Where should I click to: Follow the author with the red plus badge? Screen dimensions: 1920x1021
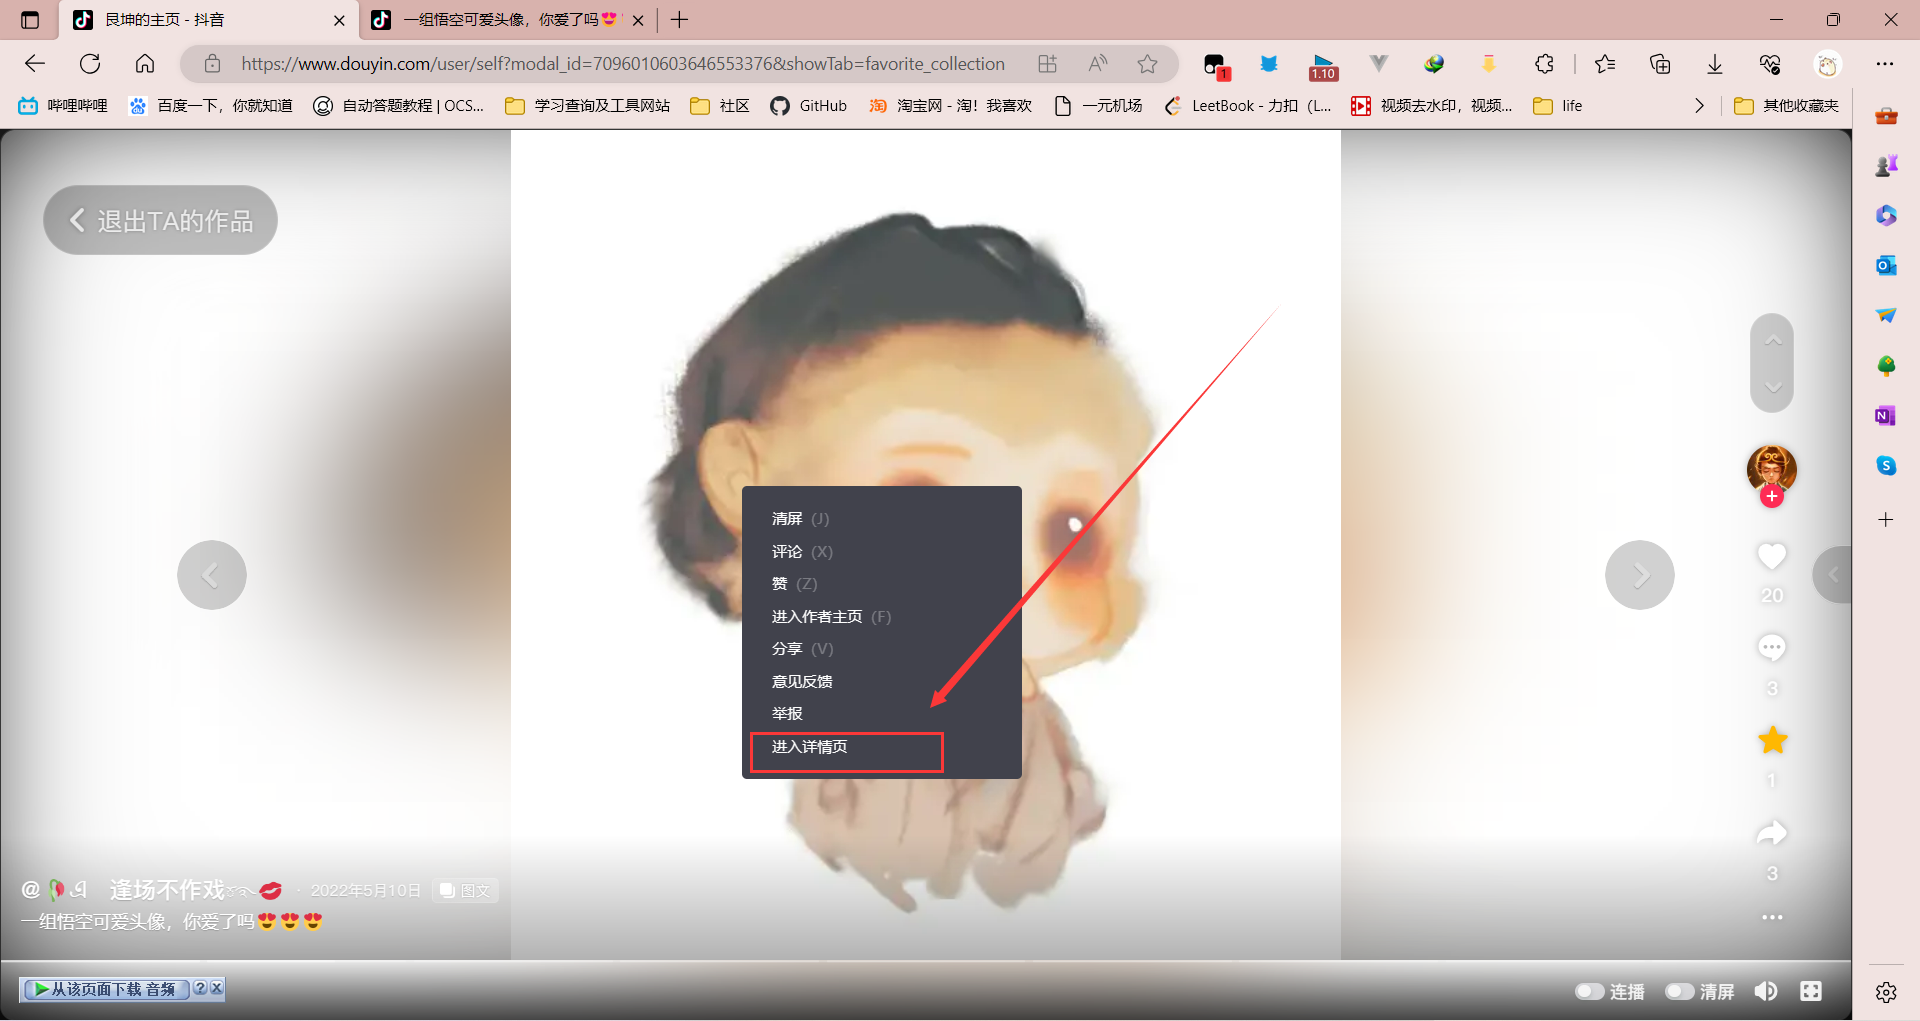[1772, 496]
